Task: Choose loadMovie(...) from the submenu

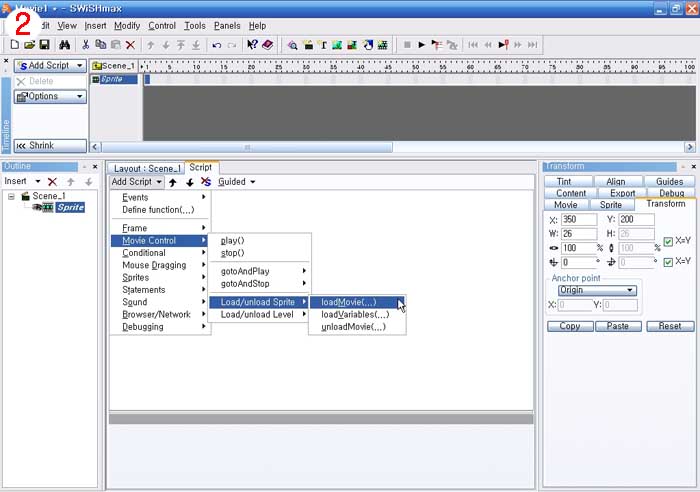Action: (357, 302)
